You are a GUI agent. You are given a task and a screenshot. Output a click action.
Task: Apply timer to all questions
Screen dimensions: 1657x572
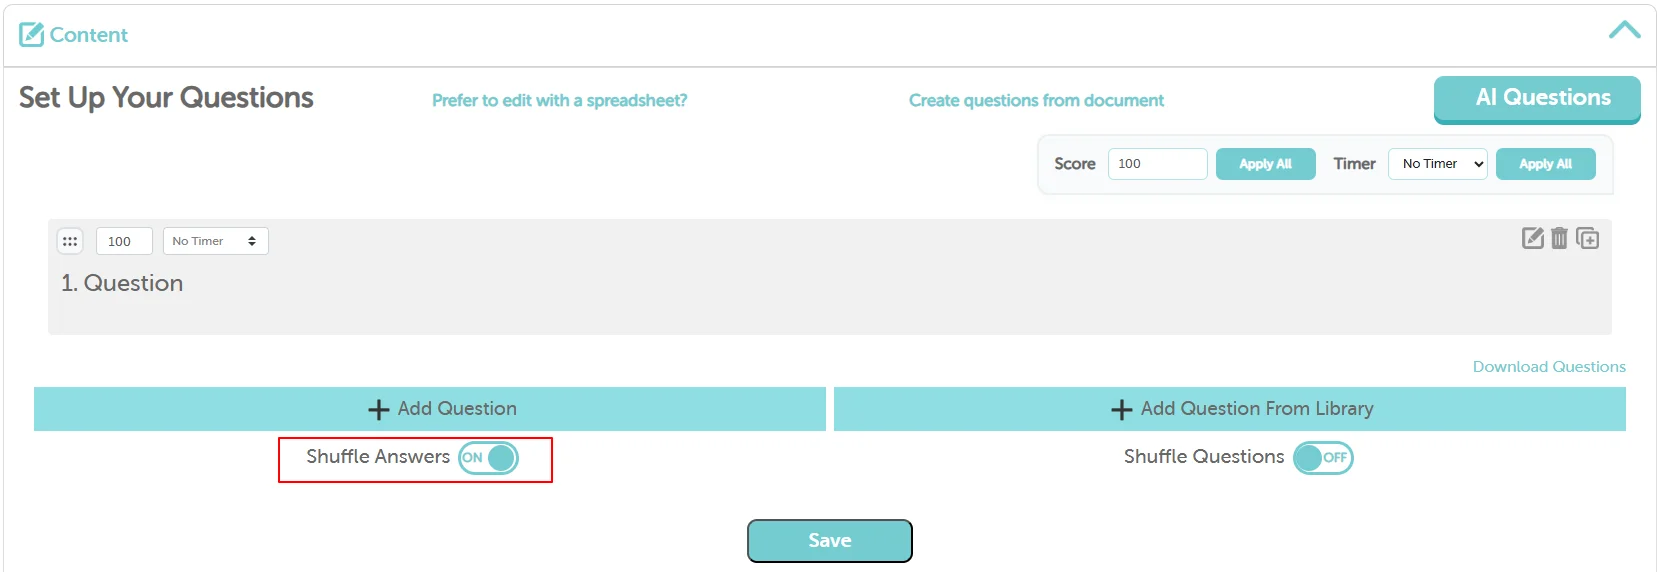pos(1545,164)
